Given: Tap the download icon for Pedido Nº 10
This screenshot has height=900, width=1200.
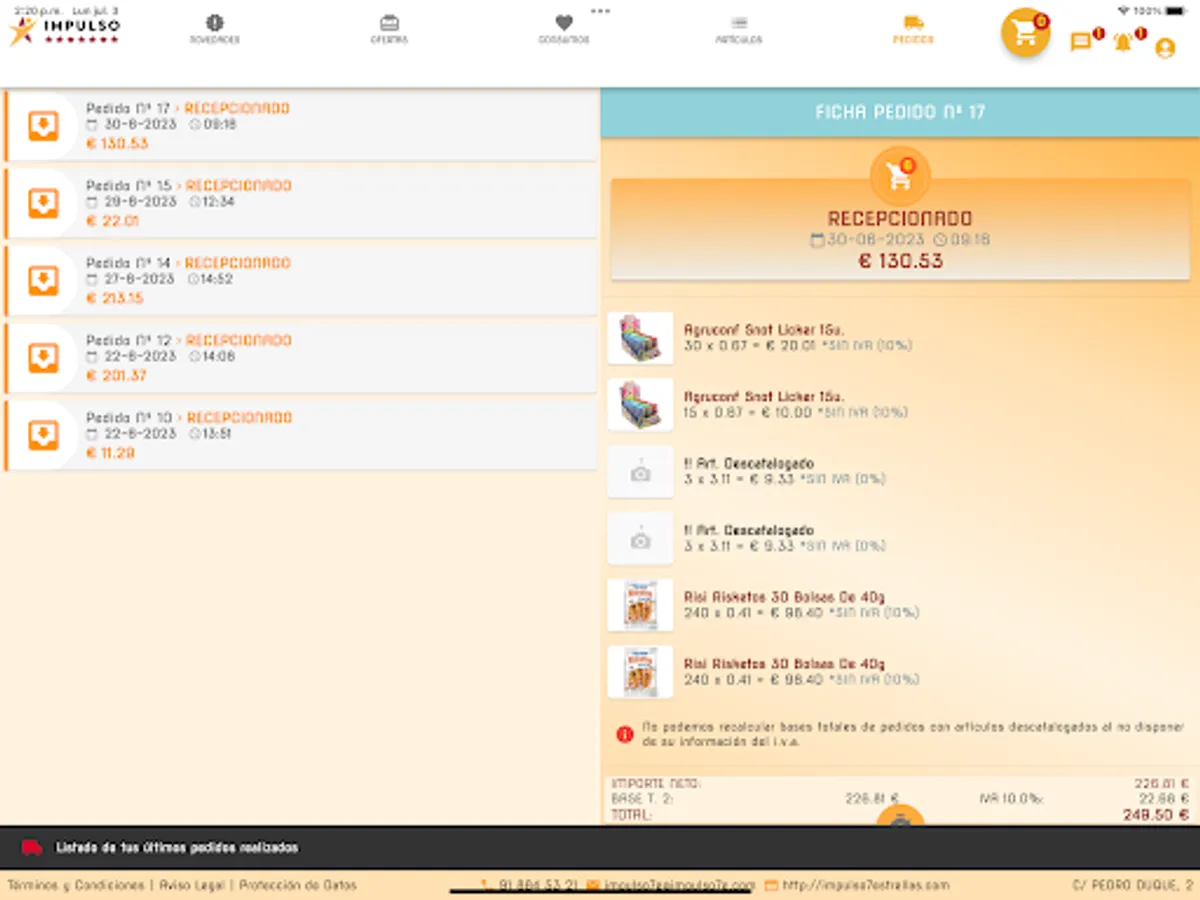Looking at the screenshot, I should point(43,435).
